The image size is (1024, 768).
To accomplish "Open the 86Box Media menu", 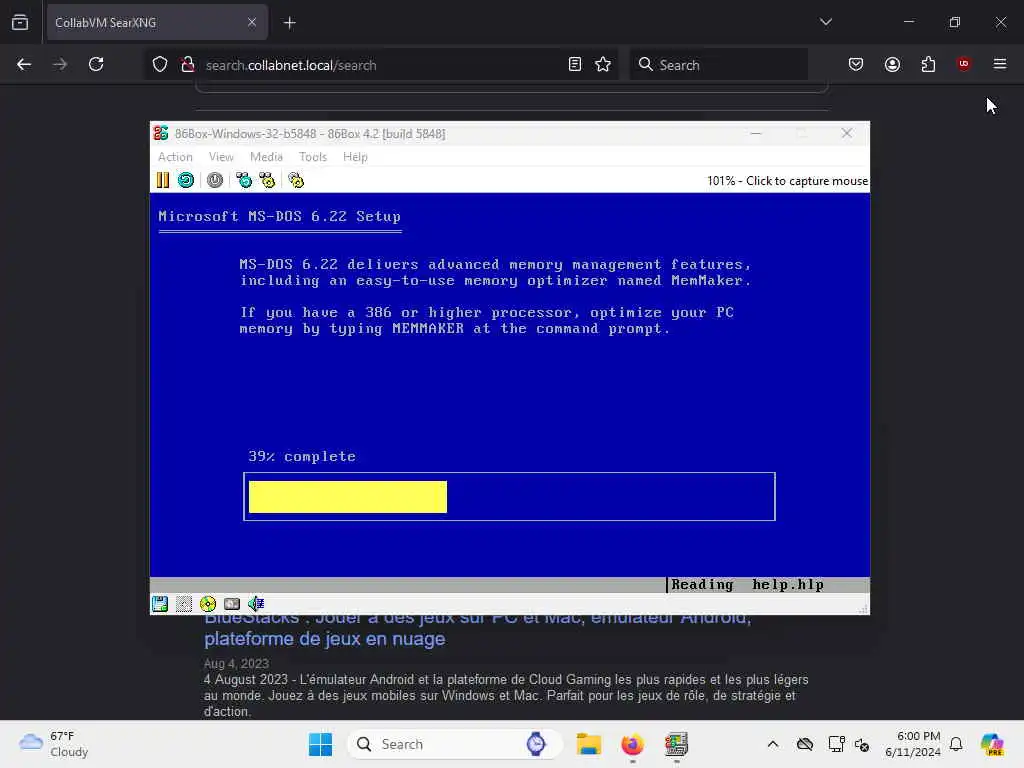I will tap(266, 157).
